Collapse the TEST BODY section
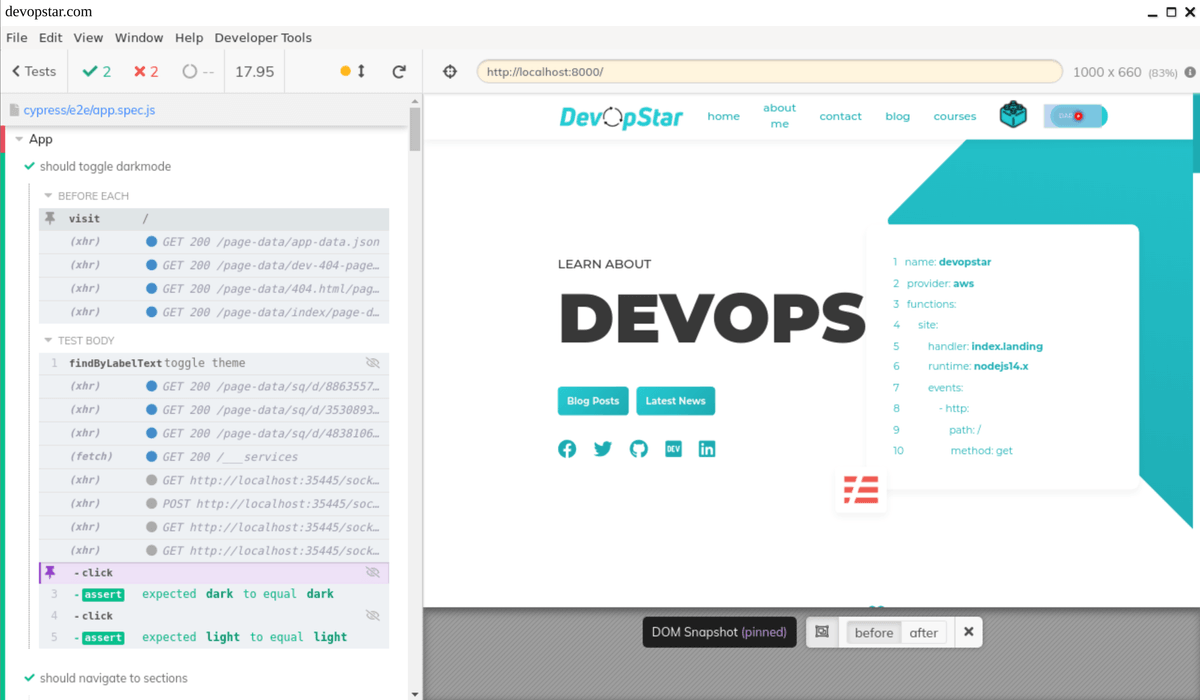Screen dimensions: 1200x700 (48, 340)
